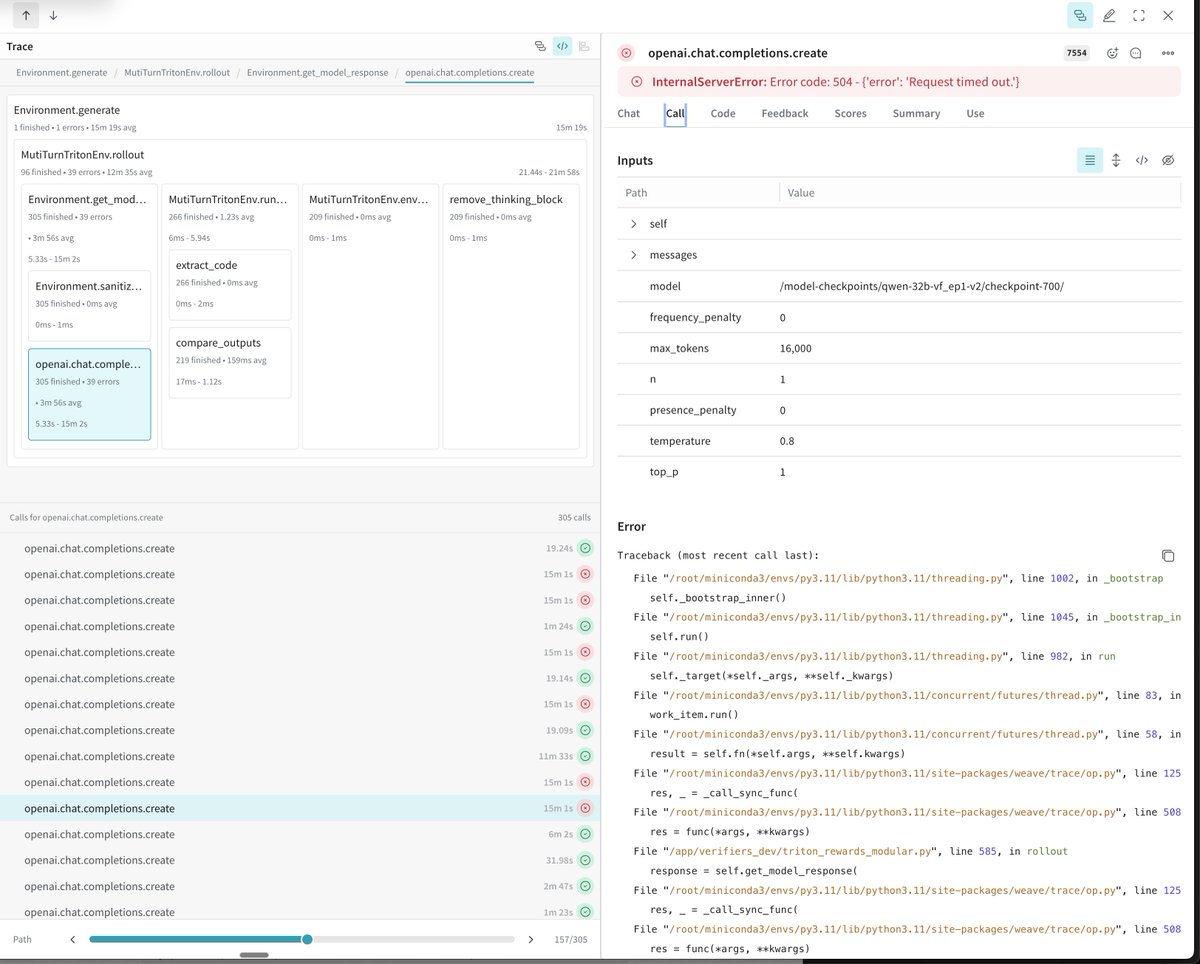
Task: Click green success icon on 6m 2s row
Action: 585,834
